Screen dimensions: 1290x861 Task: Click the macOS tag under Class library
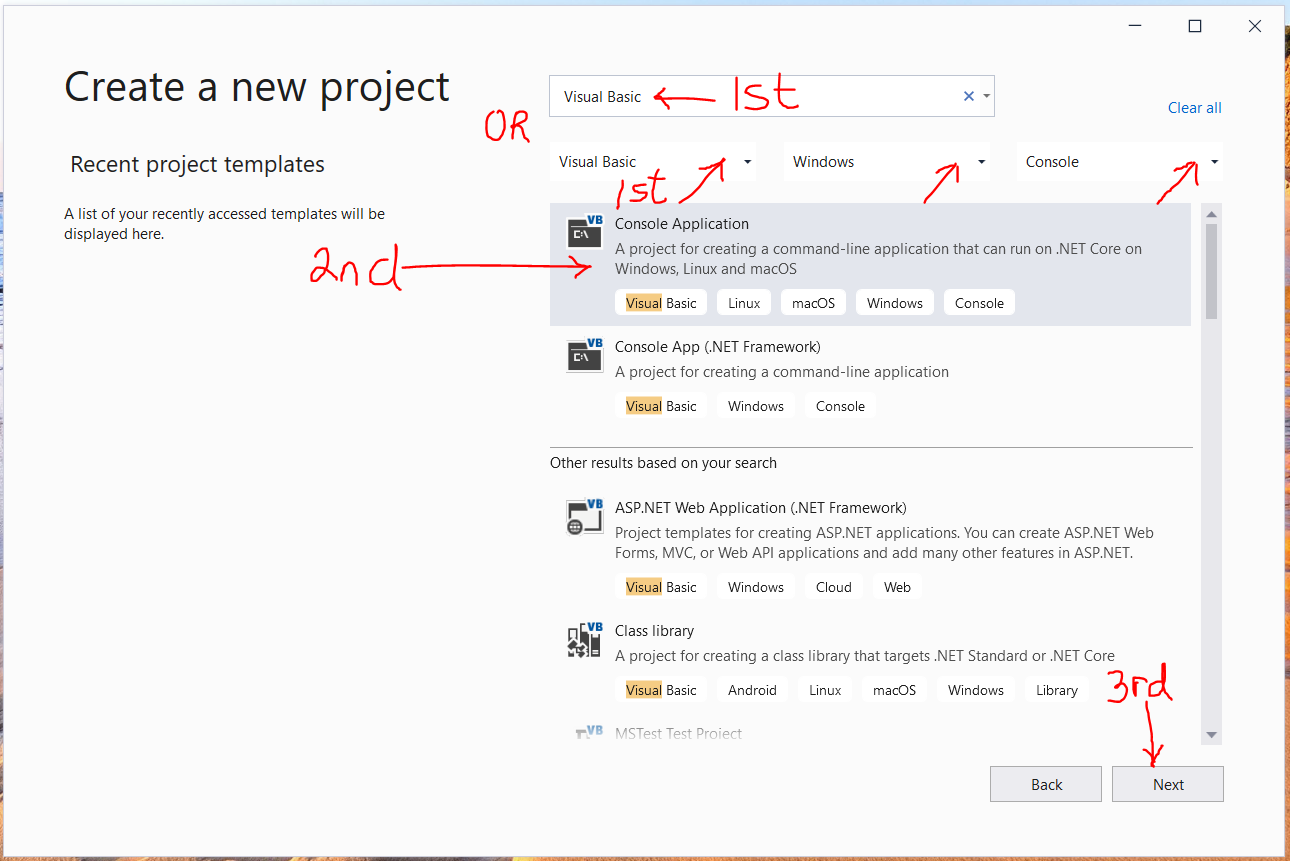[894, 690]
